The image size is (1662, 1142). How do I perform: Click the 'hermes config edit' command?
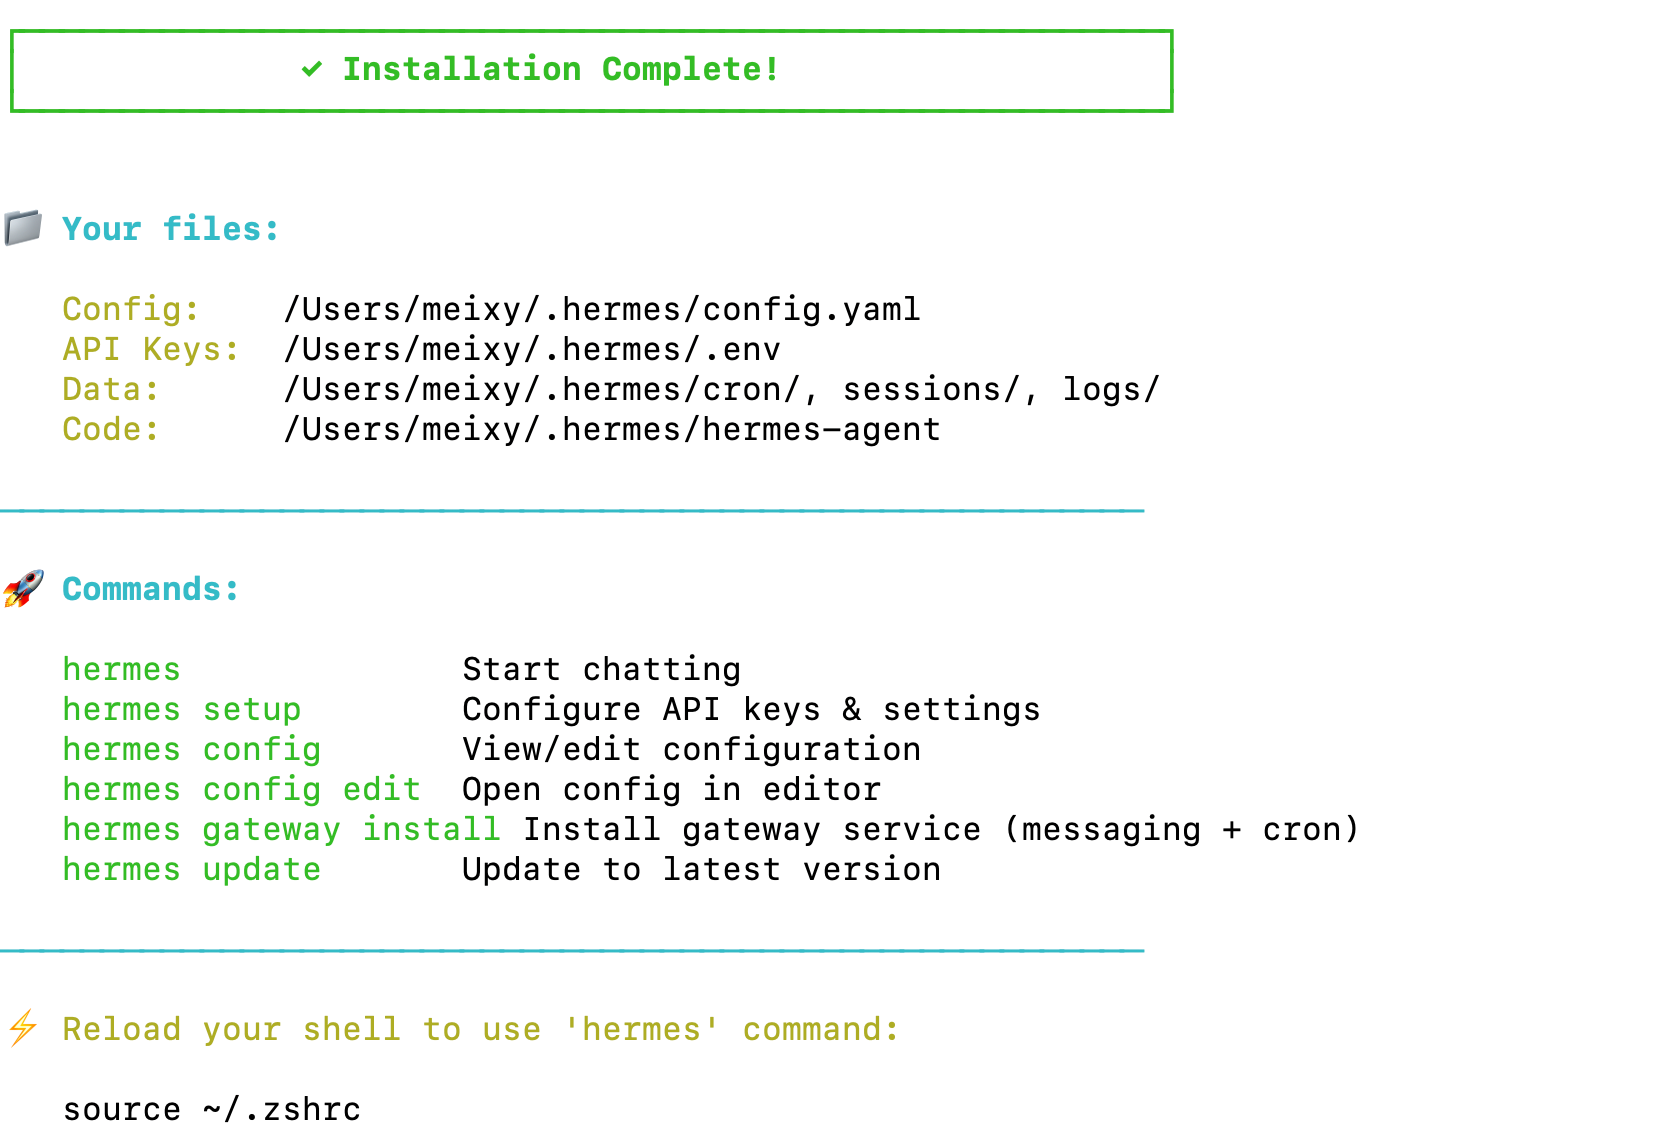coord(242,789)
